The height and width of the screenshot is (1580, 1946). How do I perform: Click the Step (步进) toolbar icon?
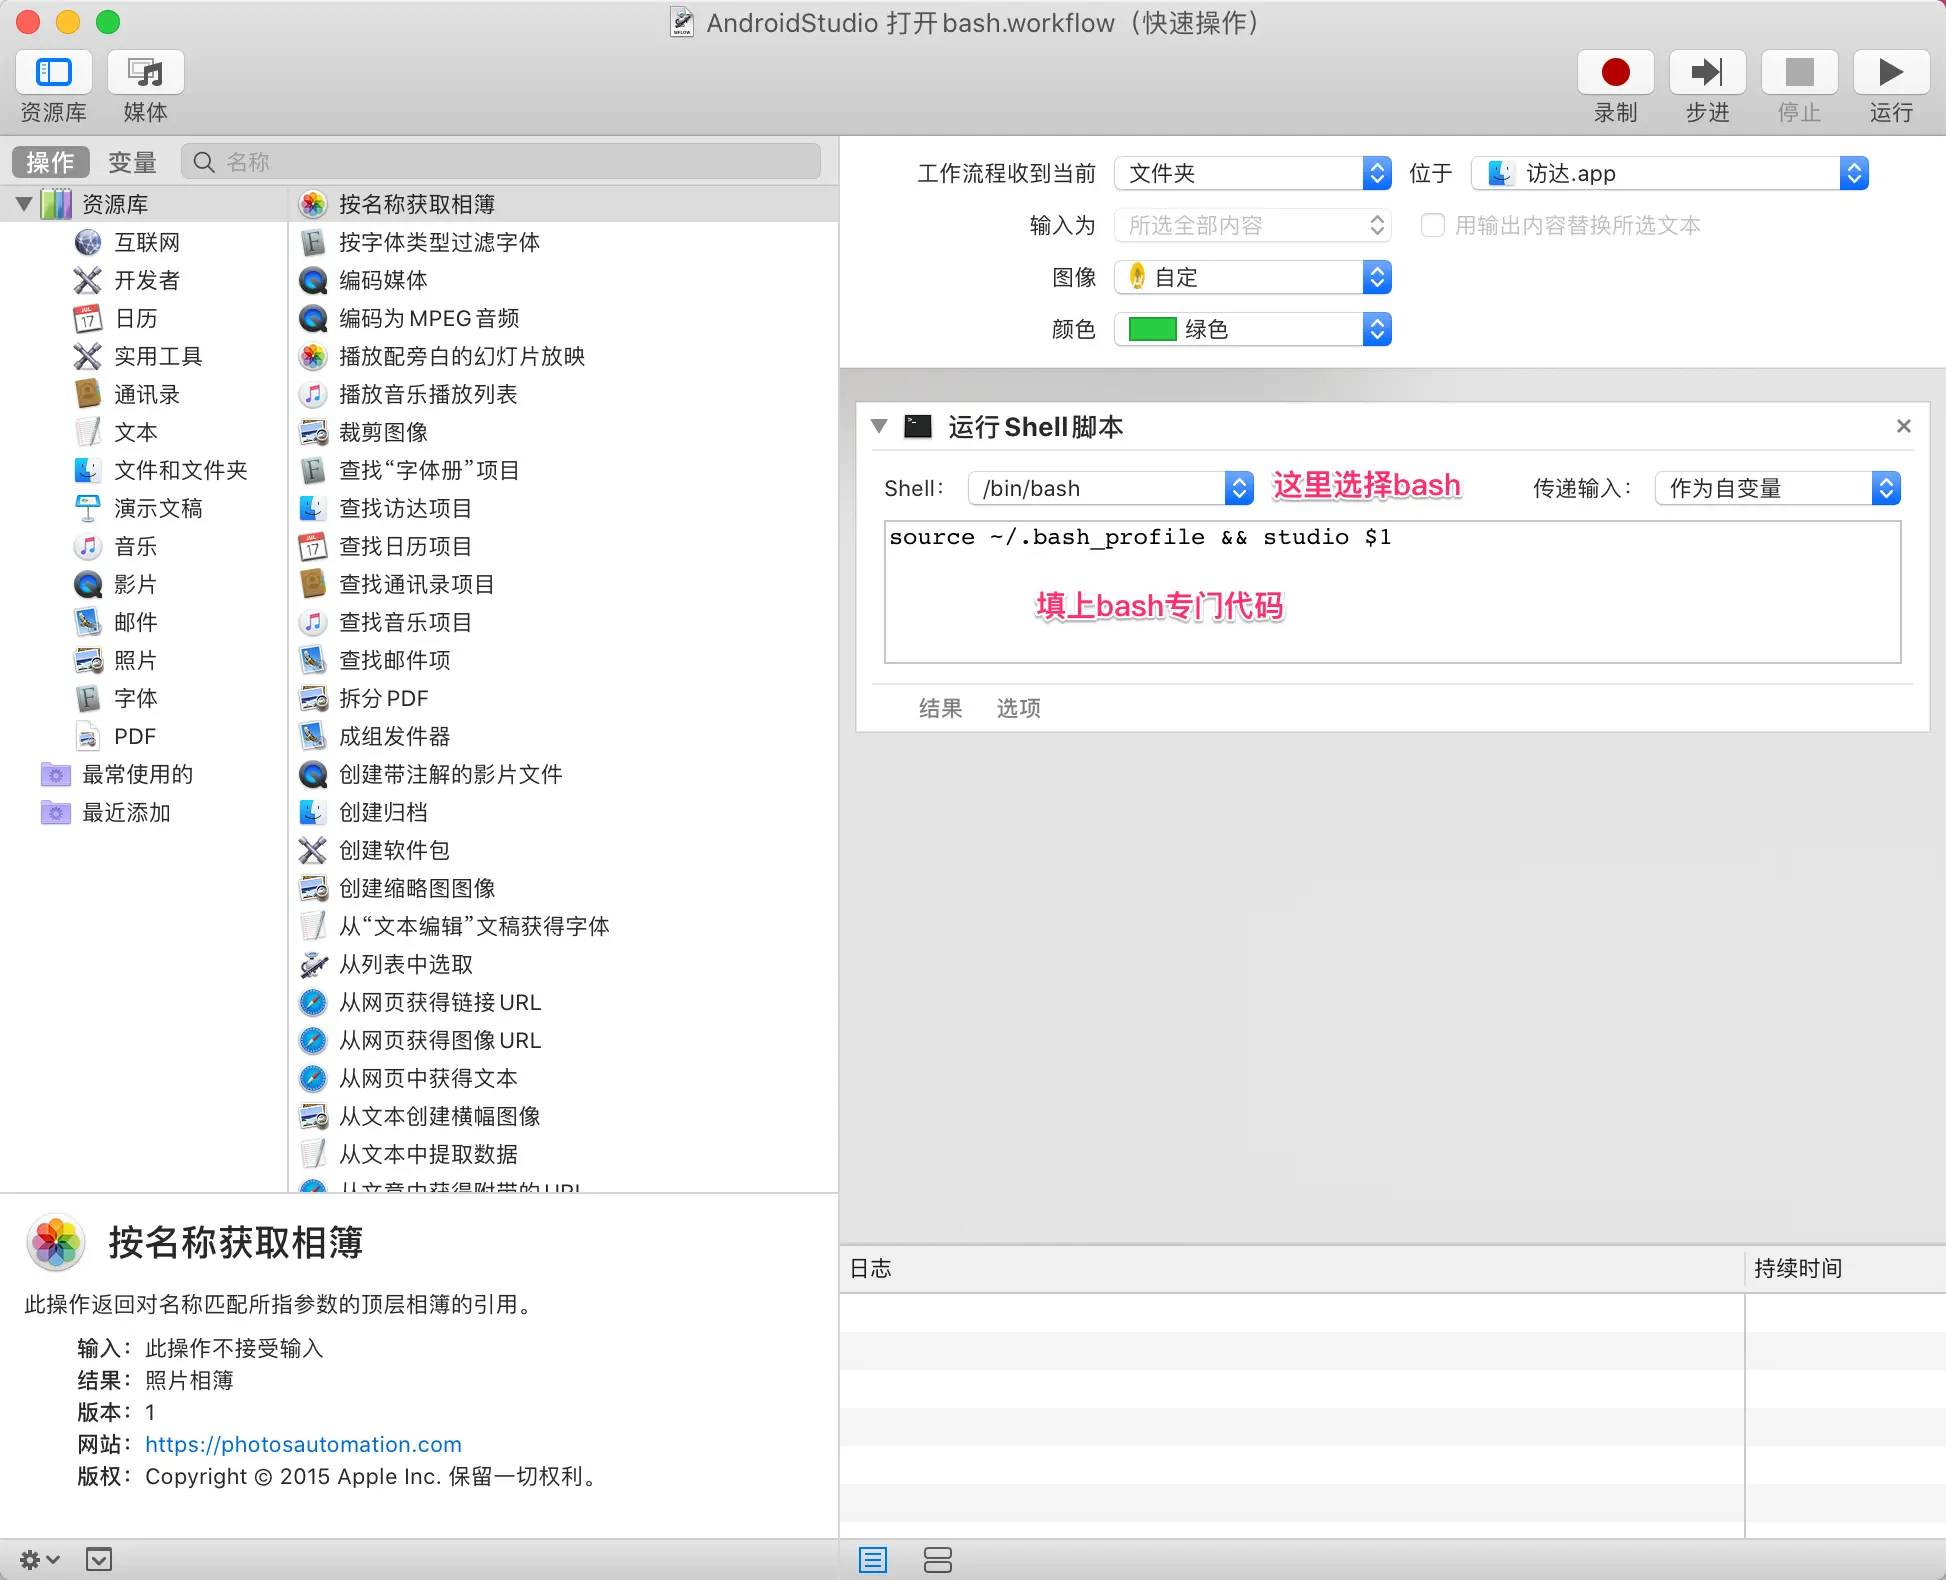(1707, 73)
